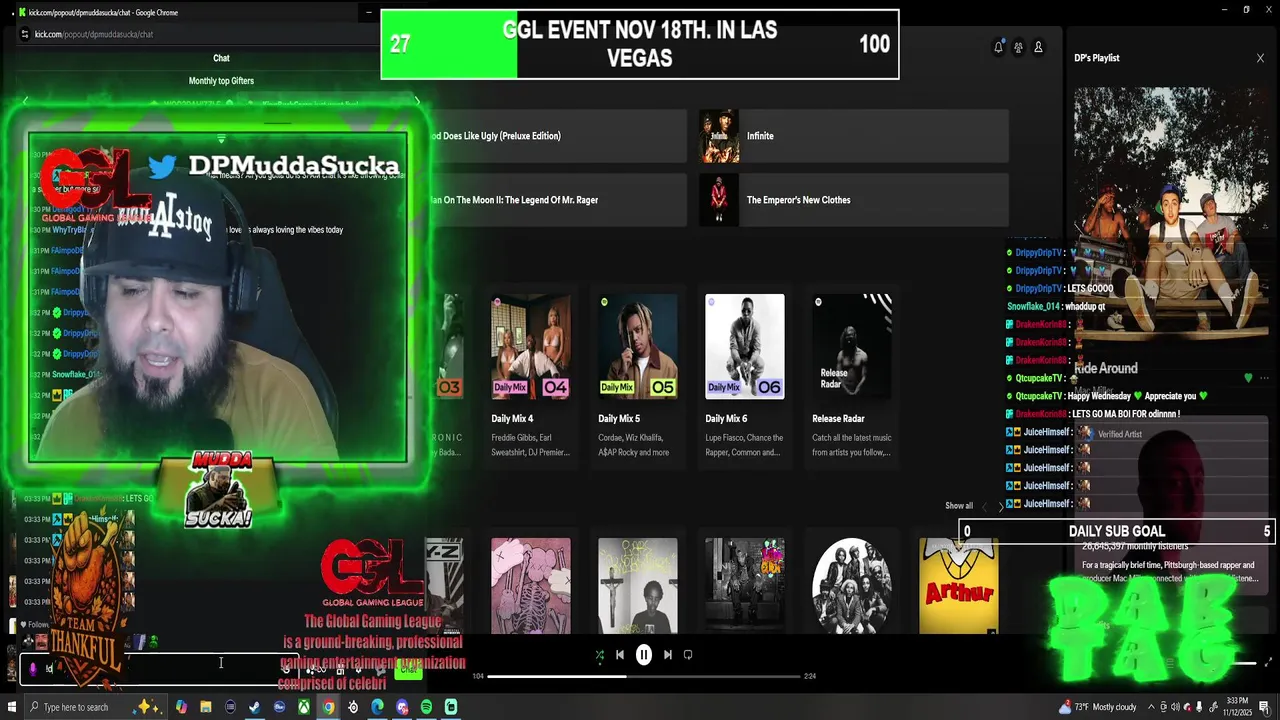The height and width of the screenshot is (720, 1280).
Task: Open The Emperor's New Clothes tile
Action: click(853, 200)
